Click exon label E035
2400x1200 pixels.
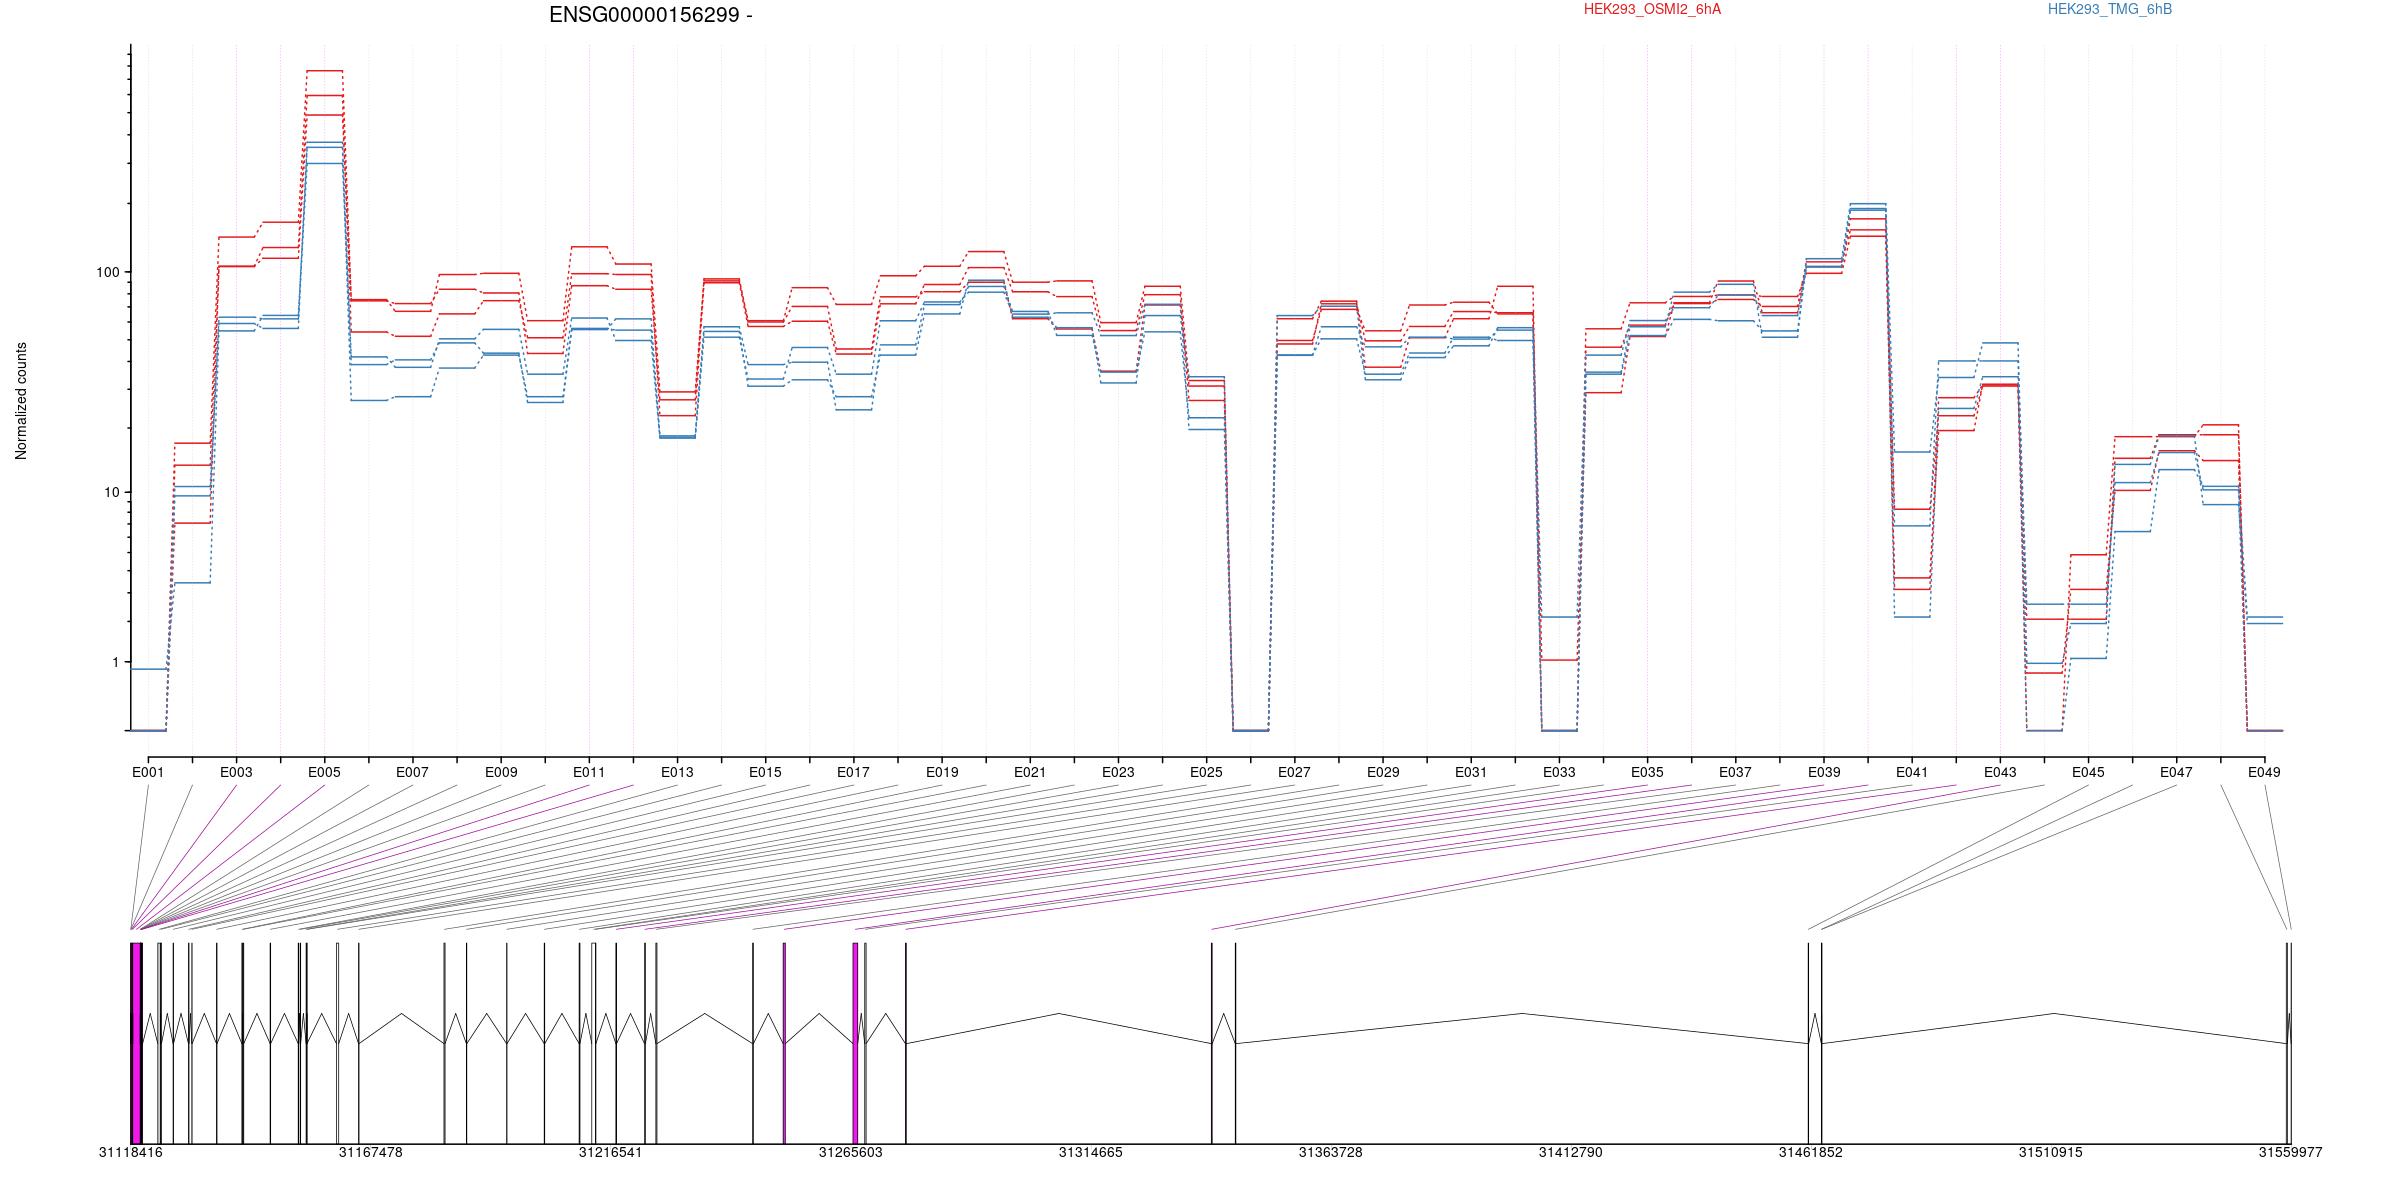pos(1647,772)
